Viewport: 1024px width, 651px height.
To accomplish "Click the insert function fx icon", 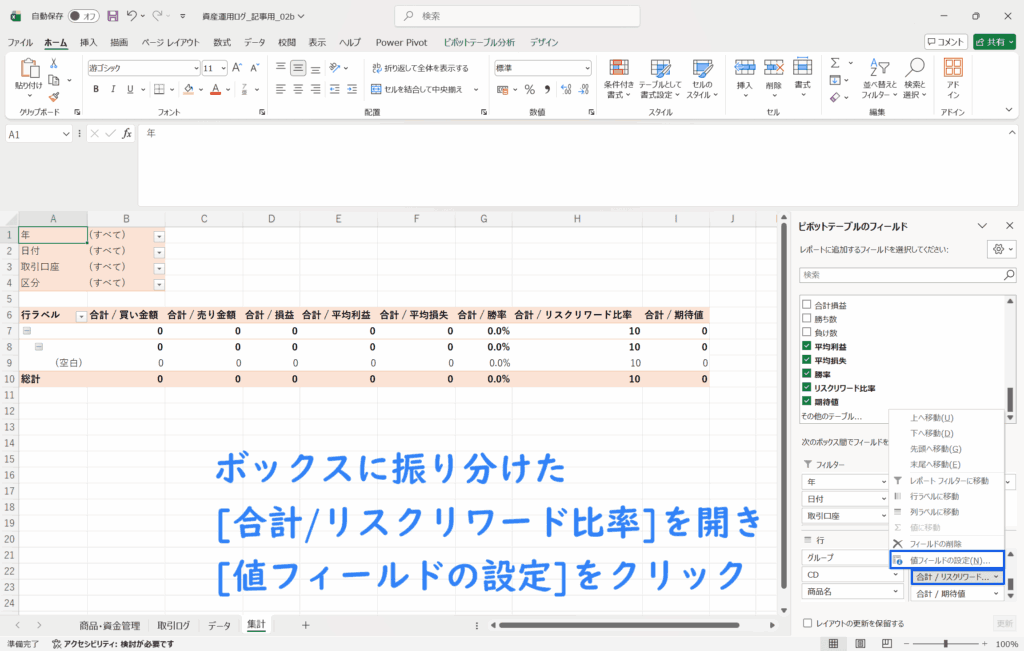I will click(x=127, y=133).
